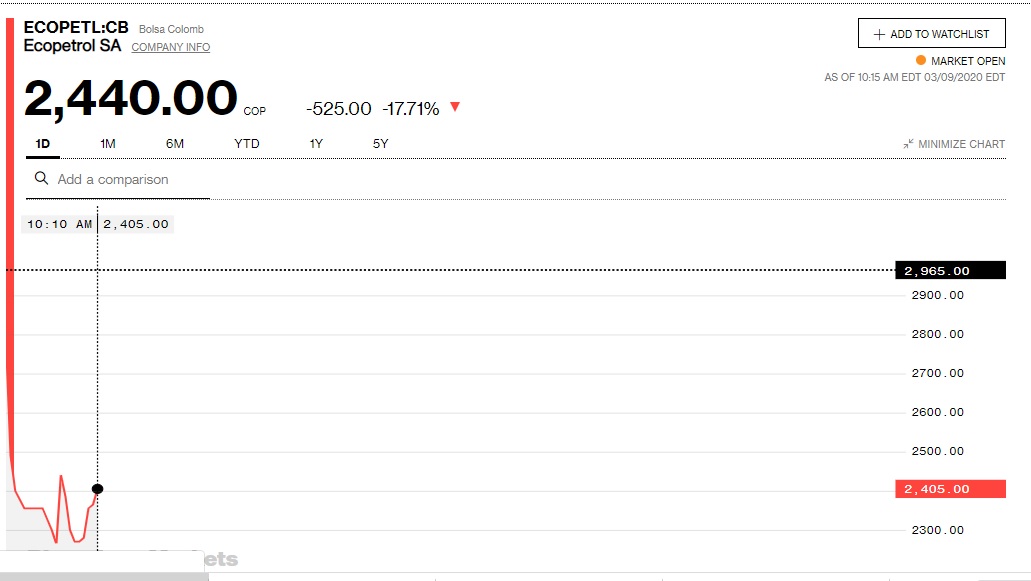
Task: Click the red 2,405.00 price label
Action: [x=950, y=489]
